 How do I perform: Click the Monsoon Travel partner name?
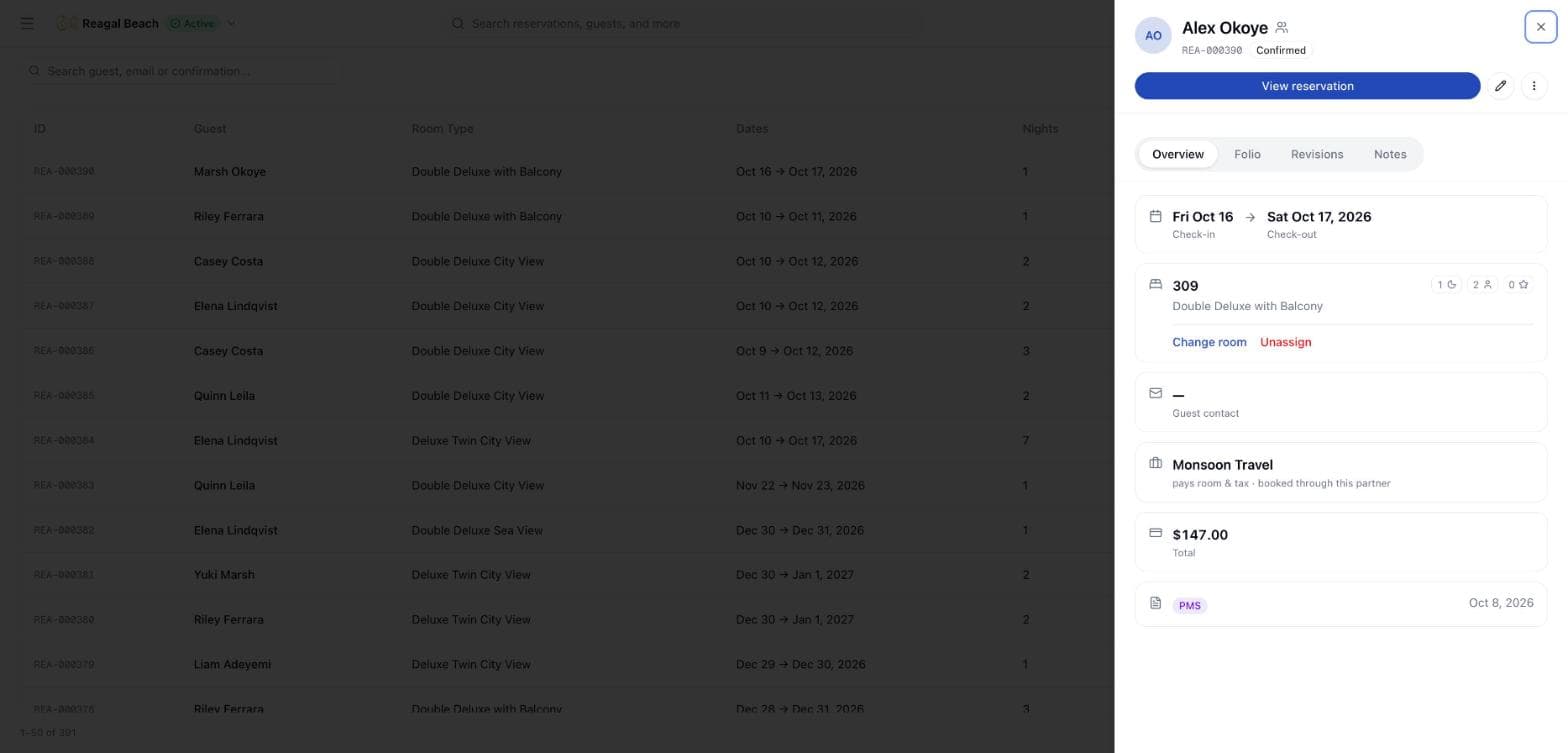coord(1222,465)
